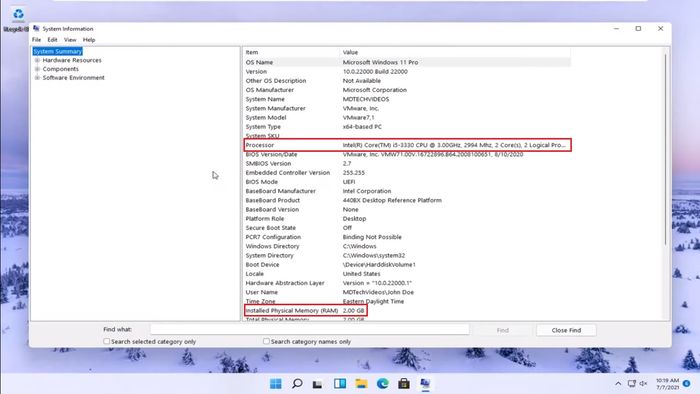Viewport: 700px width, 394px height.
Task: Click the value Microsoft Corporation
Action: coord(375,90)
